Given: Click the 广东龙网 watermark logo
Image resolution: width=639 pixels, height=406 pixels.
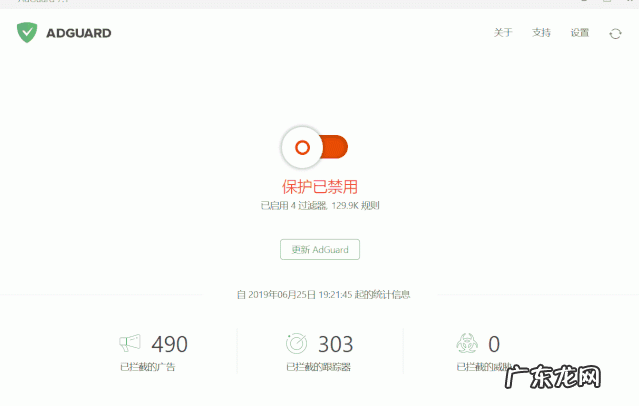Looking at the screenshot, I should 553,377.
